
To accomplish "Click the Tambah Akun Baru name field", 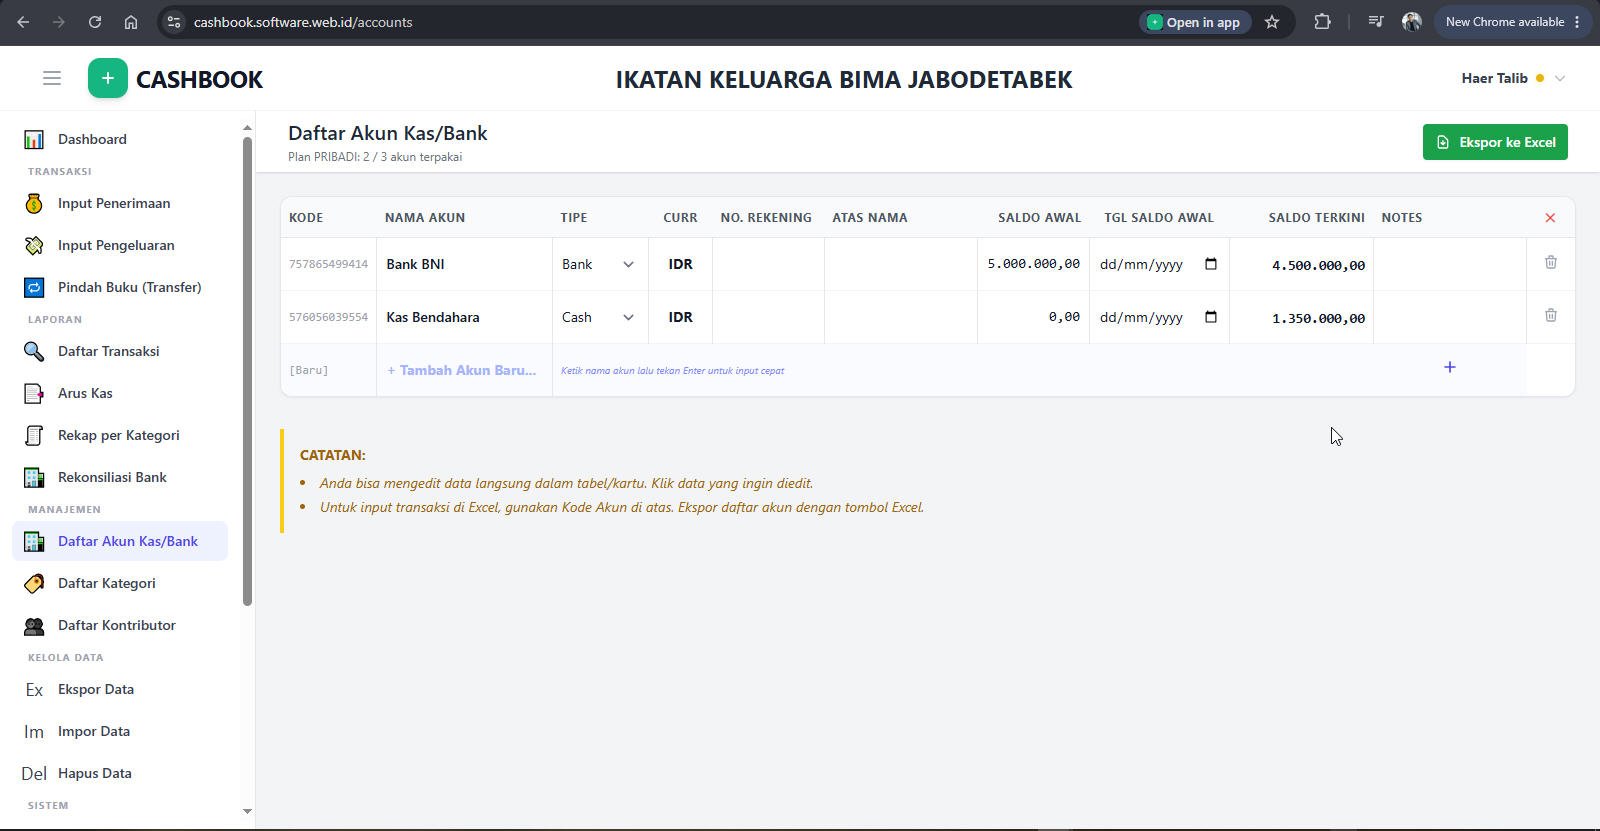I will 464,370.
